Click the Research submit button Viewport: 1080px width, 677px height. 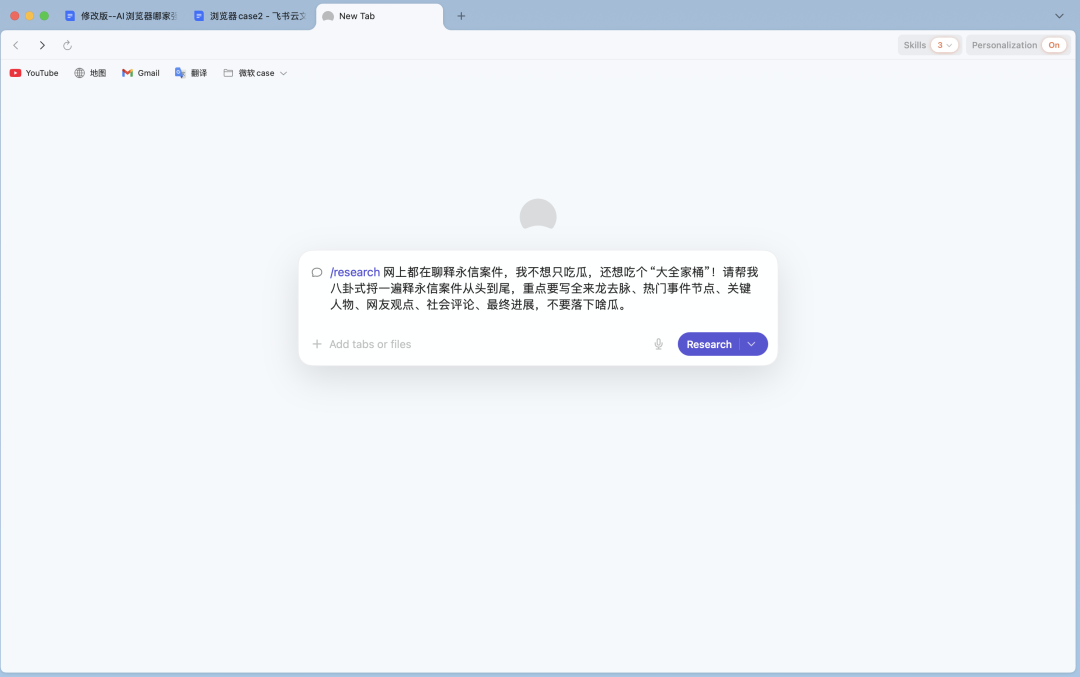(709, 343)
